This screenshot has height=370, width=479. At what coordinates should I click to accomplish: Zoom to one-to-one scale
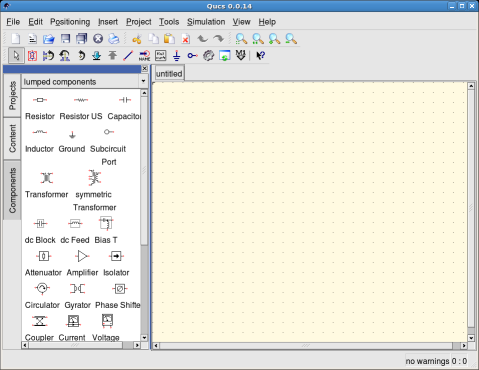pyautogui.click(x=258, y=39)
